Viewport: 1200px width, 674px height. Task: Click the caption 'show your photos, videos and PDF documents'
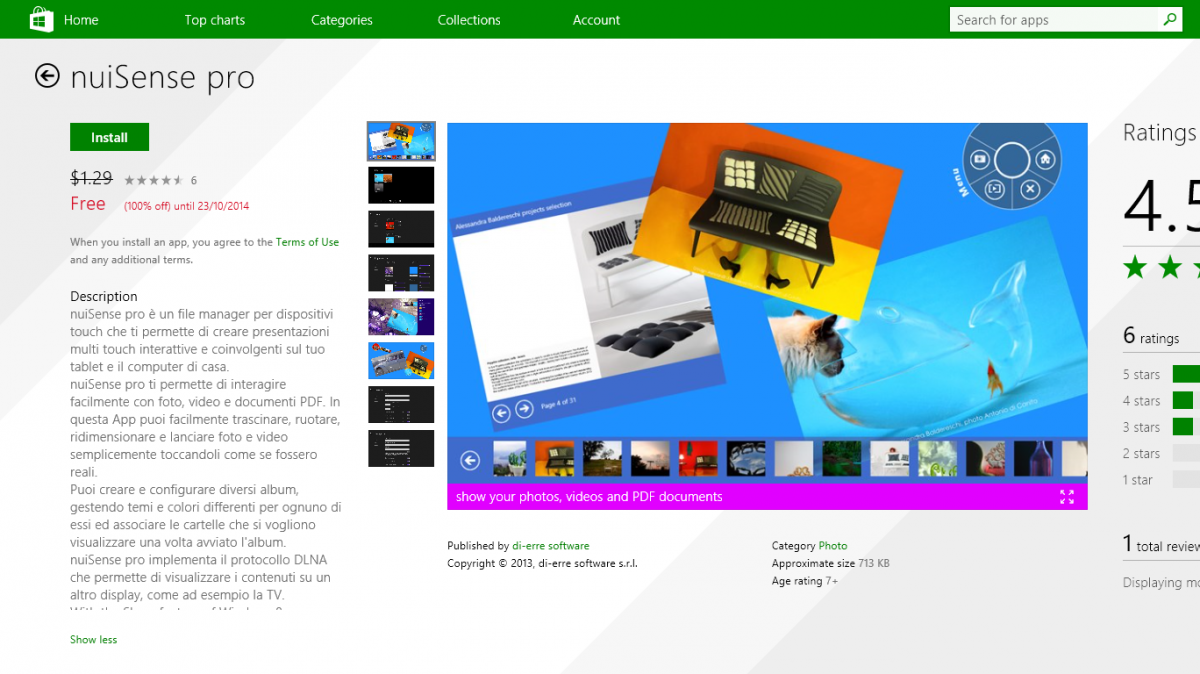[589, 497]
